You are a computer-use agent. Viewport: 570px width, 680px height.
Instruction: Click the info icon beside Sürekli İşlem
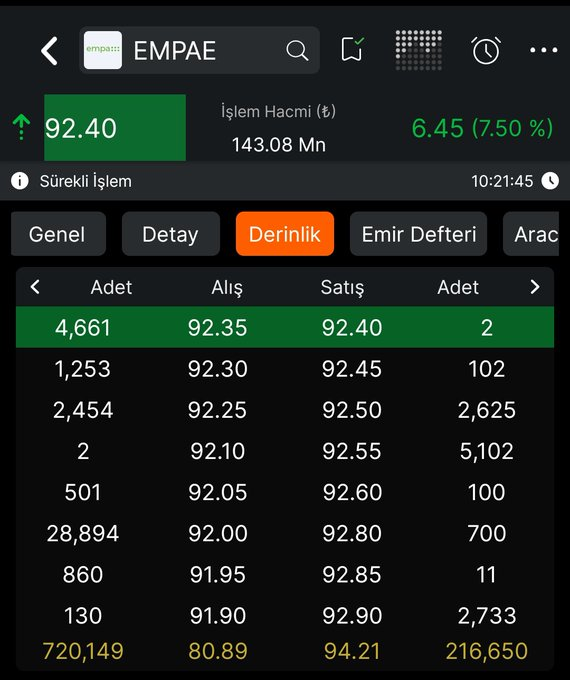(20, 181)
